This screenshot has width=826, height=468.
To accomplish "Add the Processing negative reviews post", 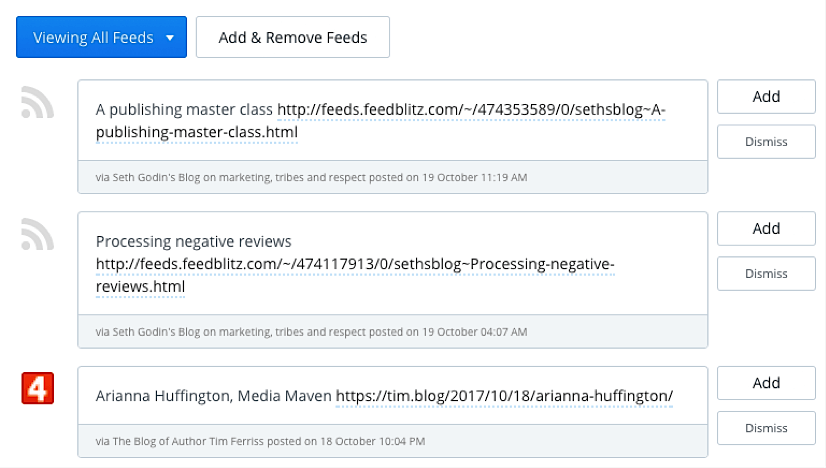I will pos(766,228).
